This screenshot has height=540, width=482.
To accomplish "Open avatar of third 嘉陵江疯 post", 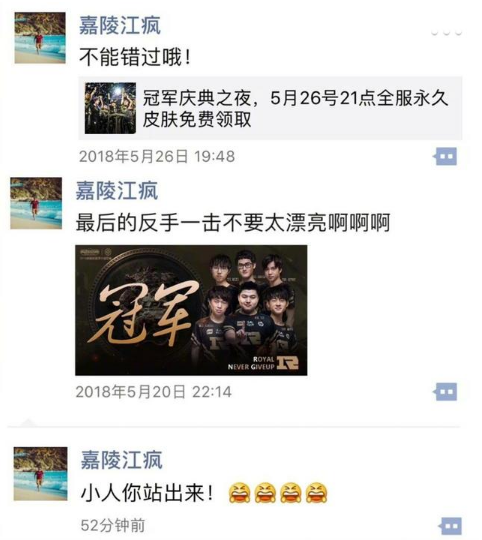I will pyautogui.click(x=41, y=474).
